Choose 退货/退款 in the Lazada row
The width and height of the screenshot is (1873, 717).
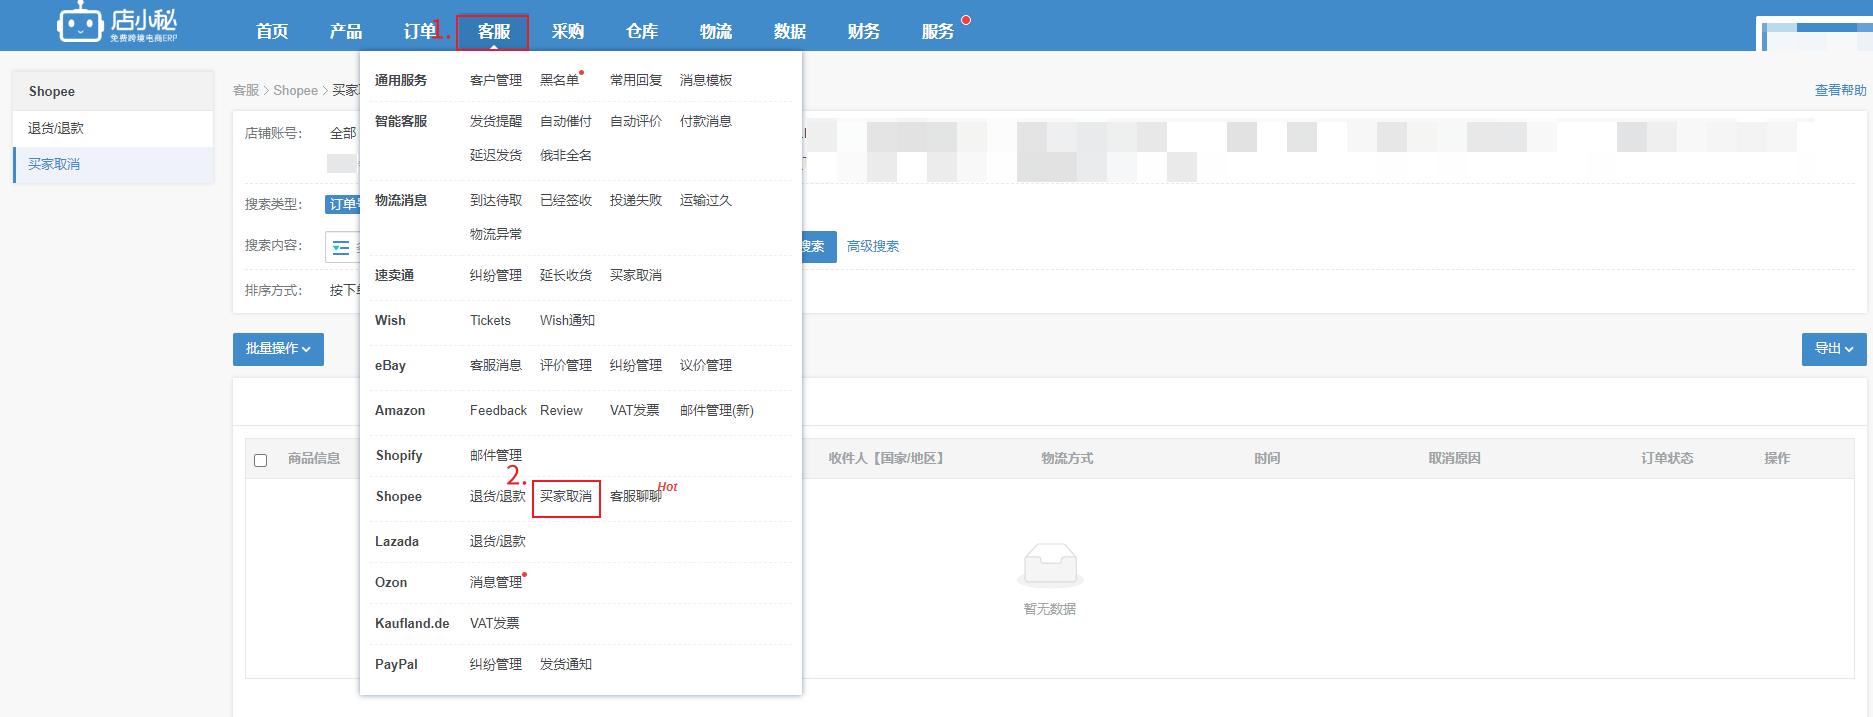pos(498,541)
